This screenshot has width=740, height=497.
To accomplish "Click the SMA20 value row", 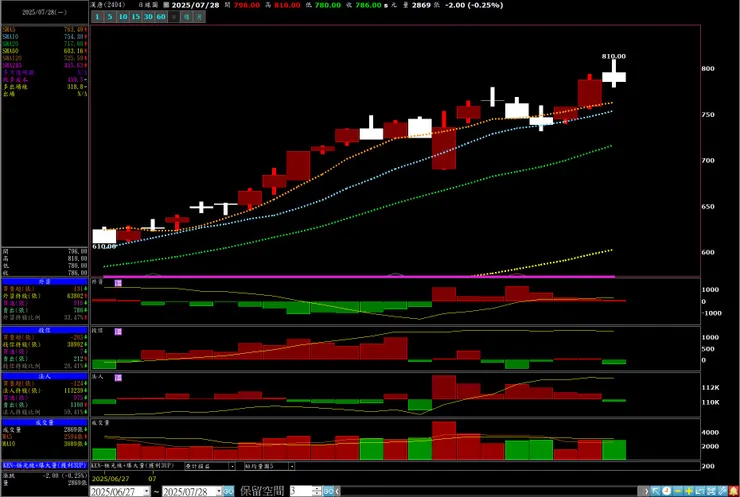I will tap(44, 43).
